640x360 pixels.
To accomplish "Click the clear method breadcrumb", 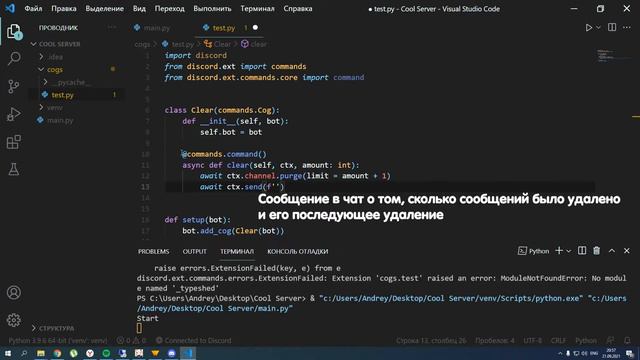I will coord(254,44).
